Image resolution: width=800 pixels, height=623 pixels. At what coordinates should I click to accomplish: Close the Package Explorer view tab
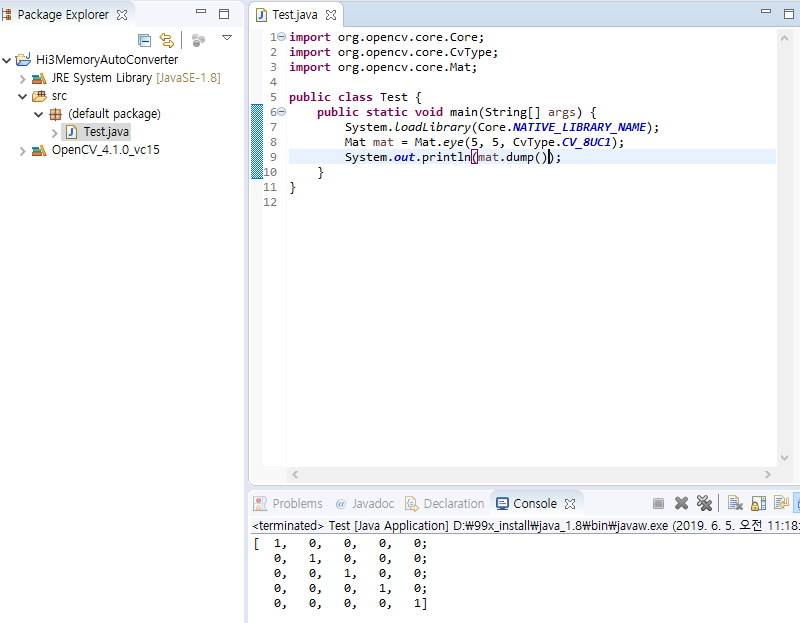(121, 15)
